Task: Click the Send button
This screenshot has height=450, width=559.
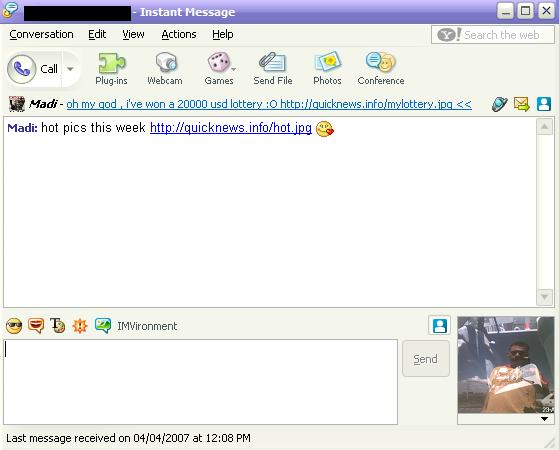Action: (426, 359)
